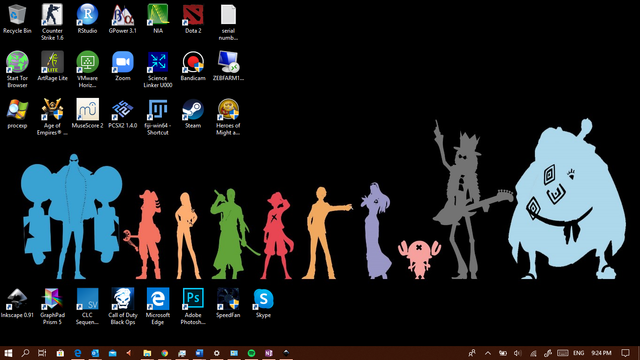
Task: Open the People tray icon
Action: click(x=472, y=353)
